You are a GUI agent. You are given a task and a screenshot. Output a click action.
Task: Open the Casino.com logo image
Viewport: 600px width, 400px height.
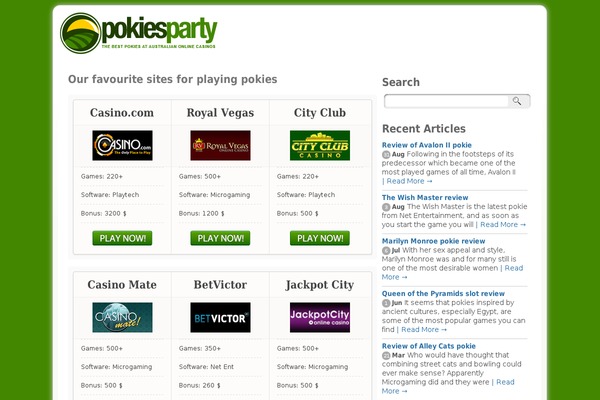[122, 145]
